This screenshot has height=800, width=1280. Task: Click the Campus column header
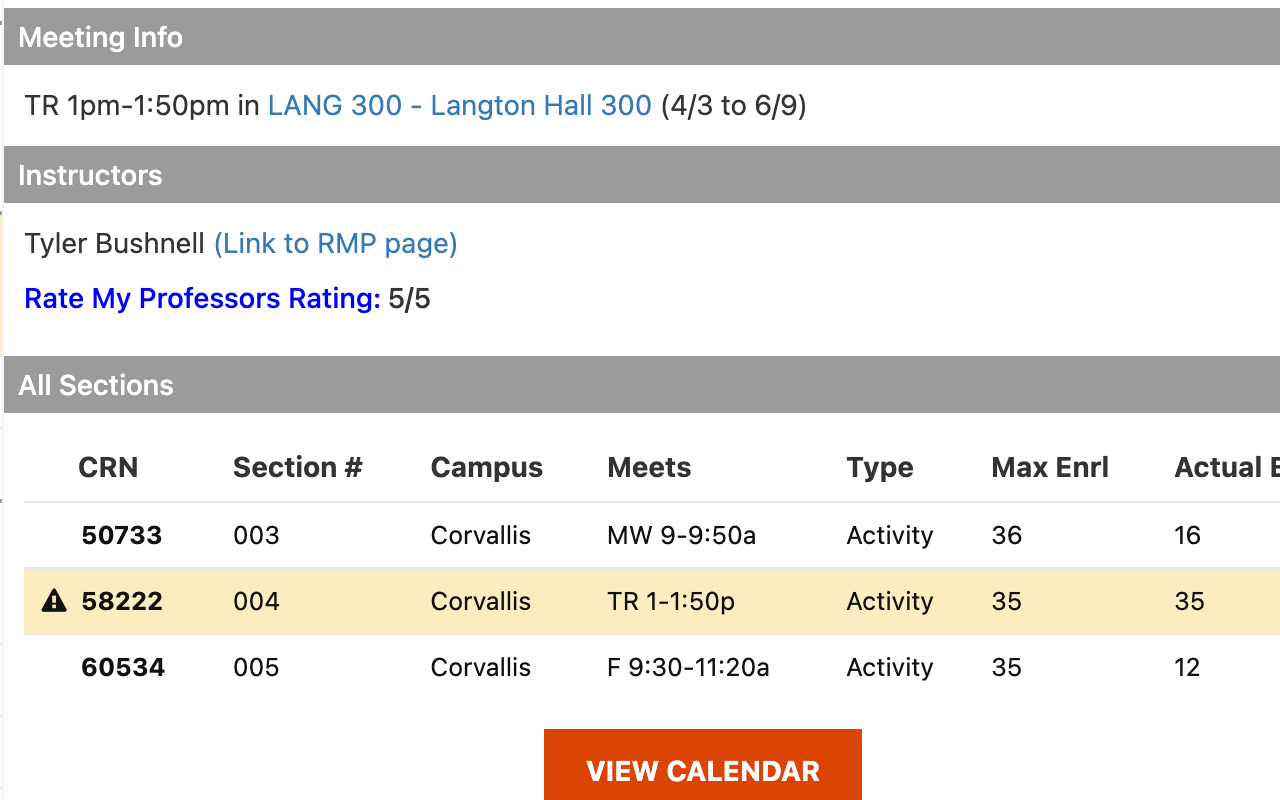coord(487,467)
